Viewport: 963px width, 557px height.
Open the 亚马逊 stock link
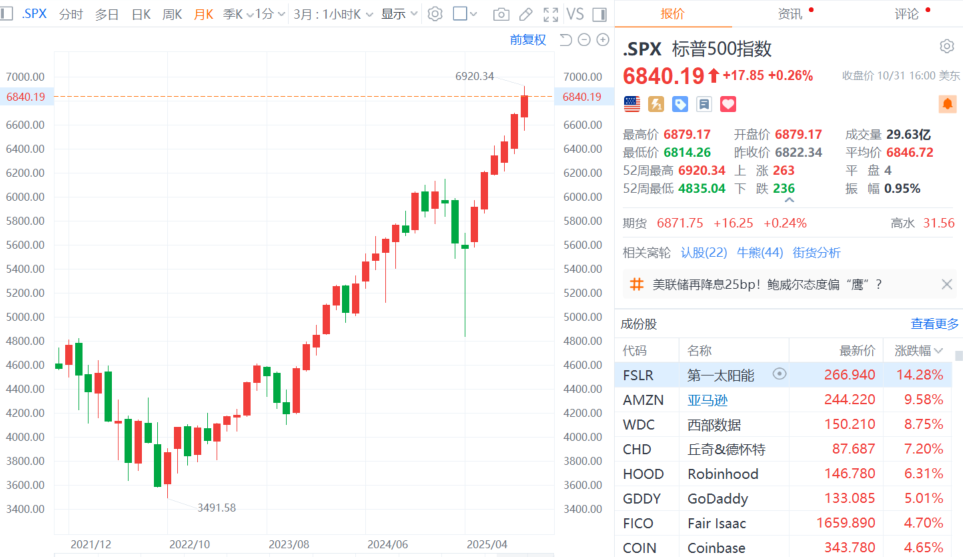coord(708,400)
